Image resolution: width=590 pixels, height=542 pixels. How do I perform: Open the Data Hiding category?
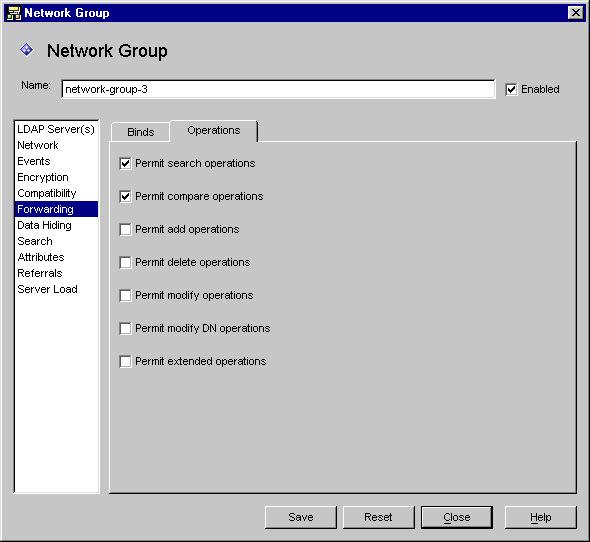point(56,225)
